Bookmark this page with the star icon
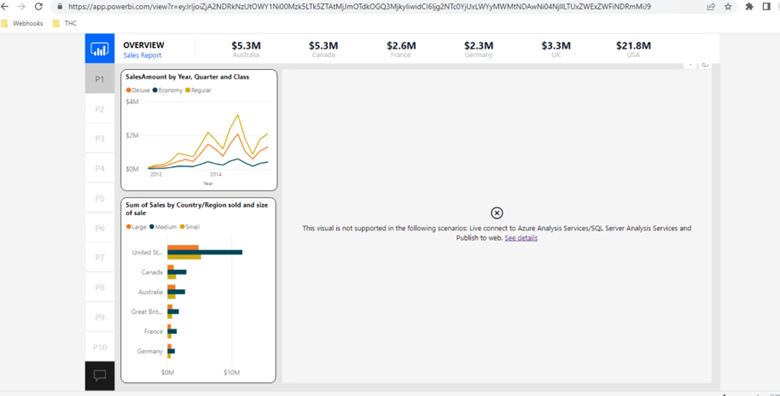The width and height of the screenshot is (780, 396). click(x=728, y=6)
